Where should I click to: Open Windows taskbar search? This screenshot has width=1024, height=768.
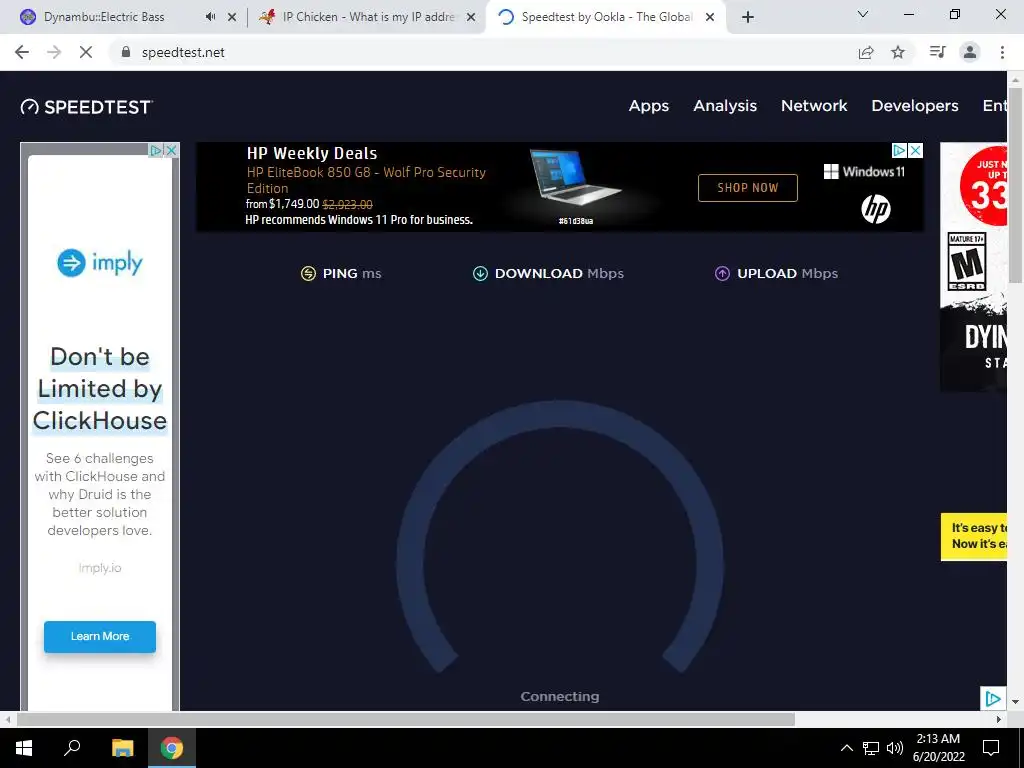tap(72, 747)
